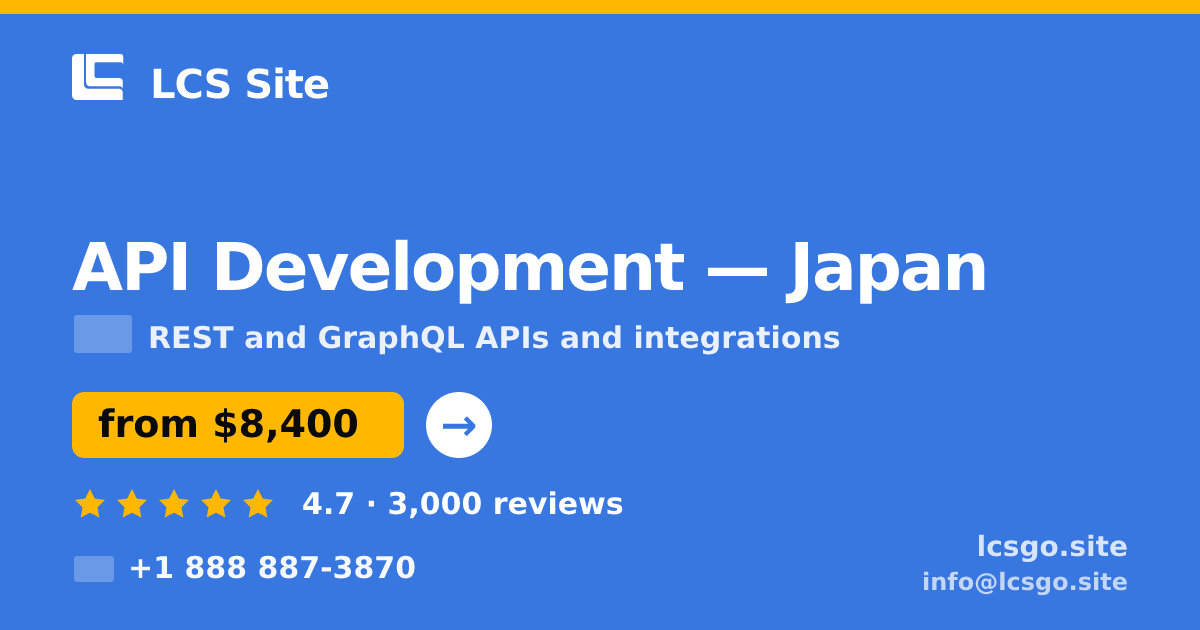This screenshot has height=630, width=1200.
Task: Click the fifth rating star
Action: click(258, 504)
